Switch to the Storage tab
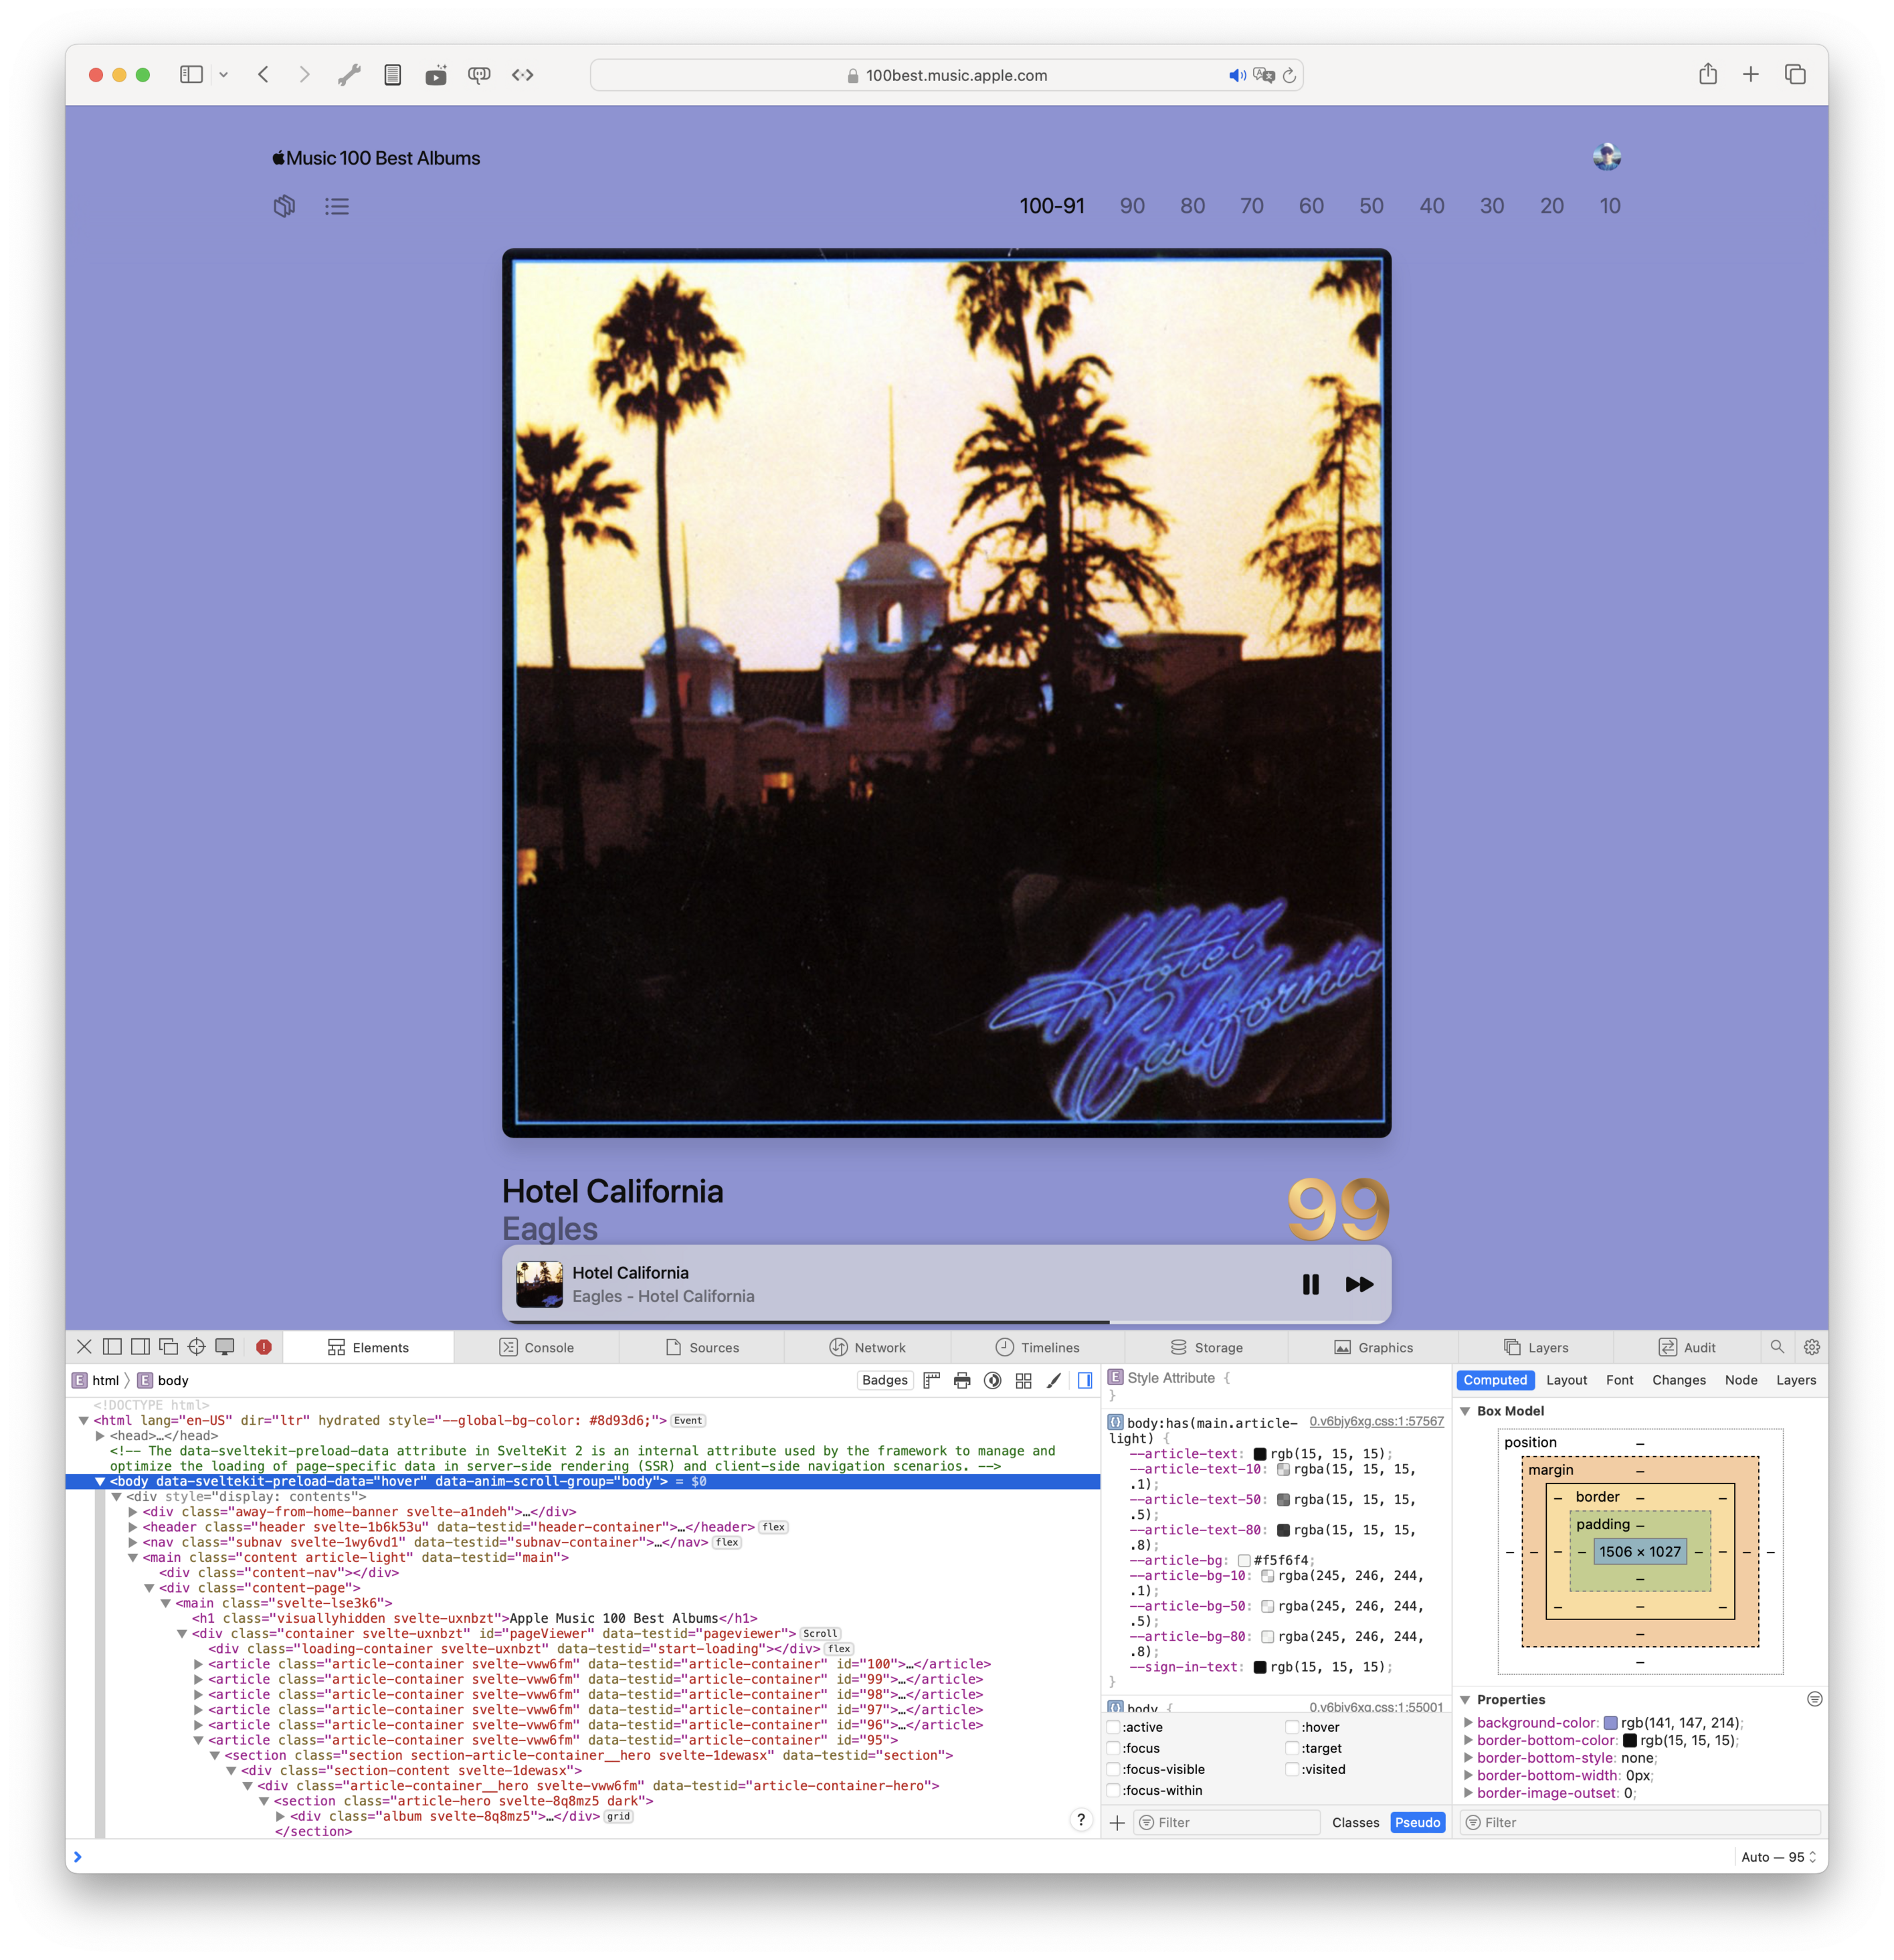The image size is (1894, 1960). [1207, 1347]
